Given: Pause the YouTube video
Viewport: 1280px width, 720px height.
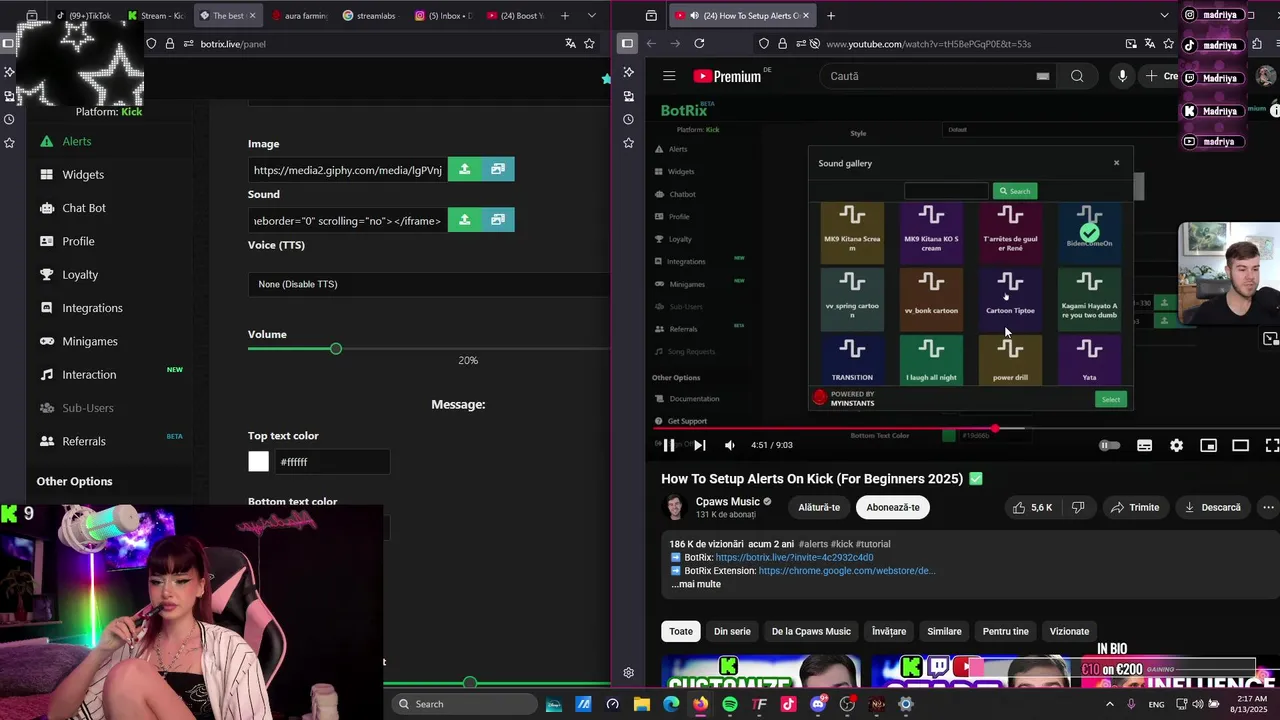Looking at the screenshot, I should (x=669, y=445).
